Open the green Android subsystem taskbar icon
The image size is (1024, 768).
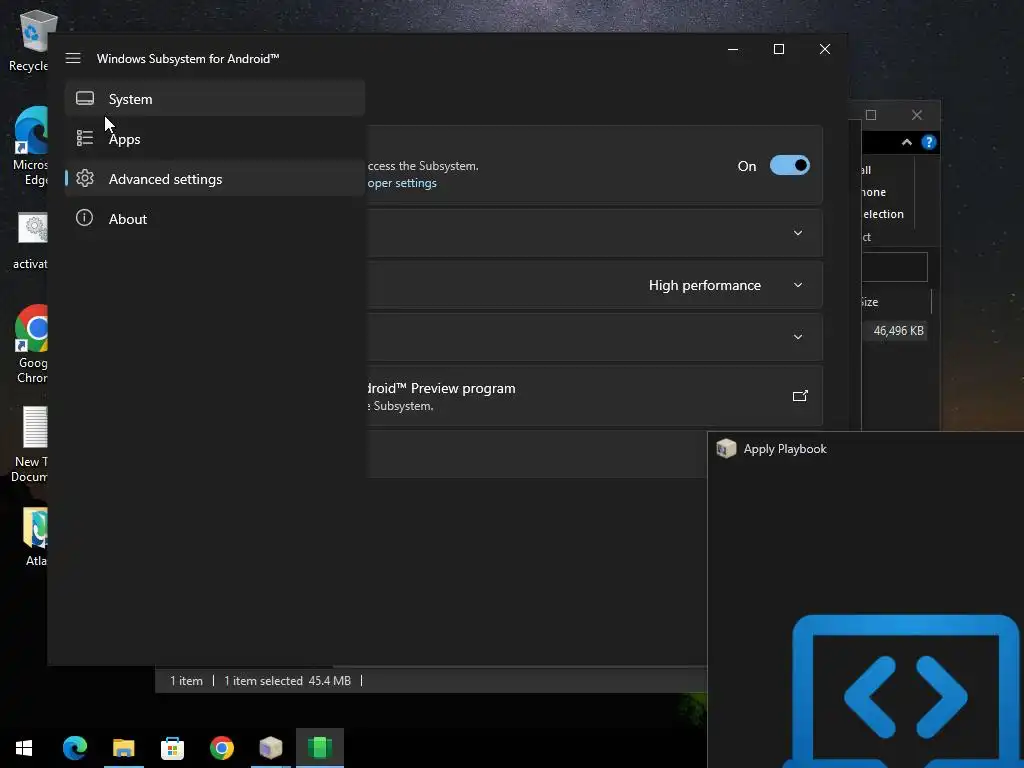point(320,748)
